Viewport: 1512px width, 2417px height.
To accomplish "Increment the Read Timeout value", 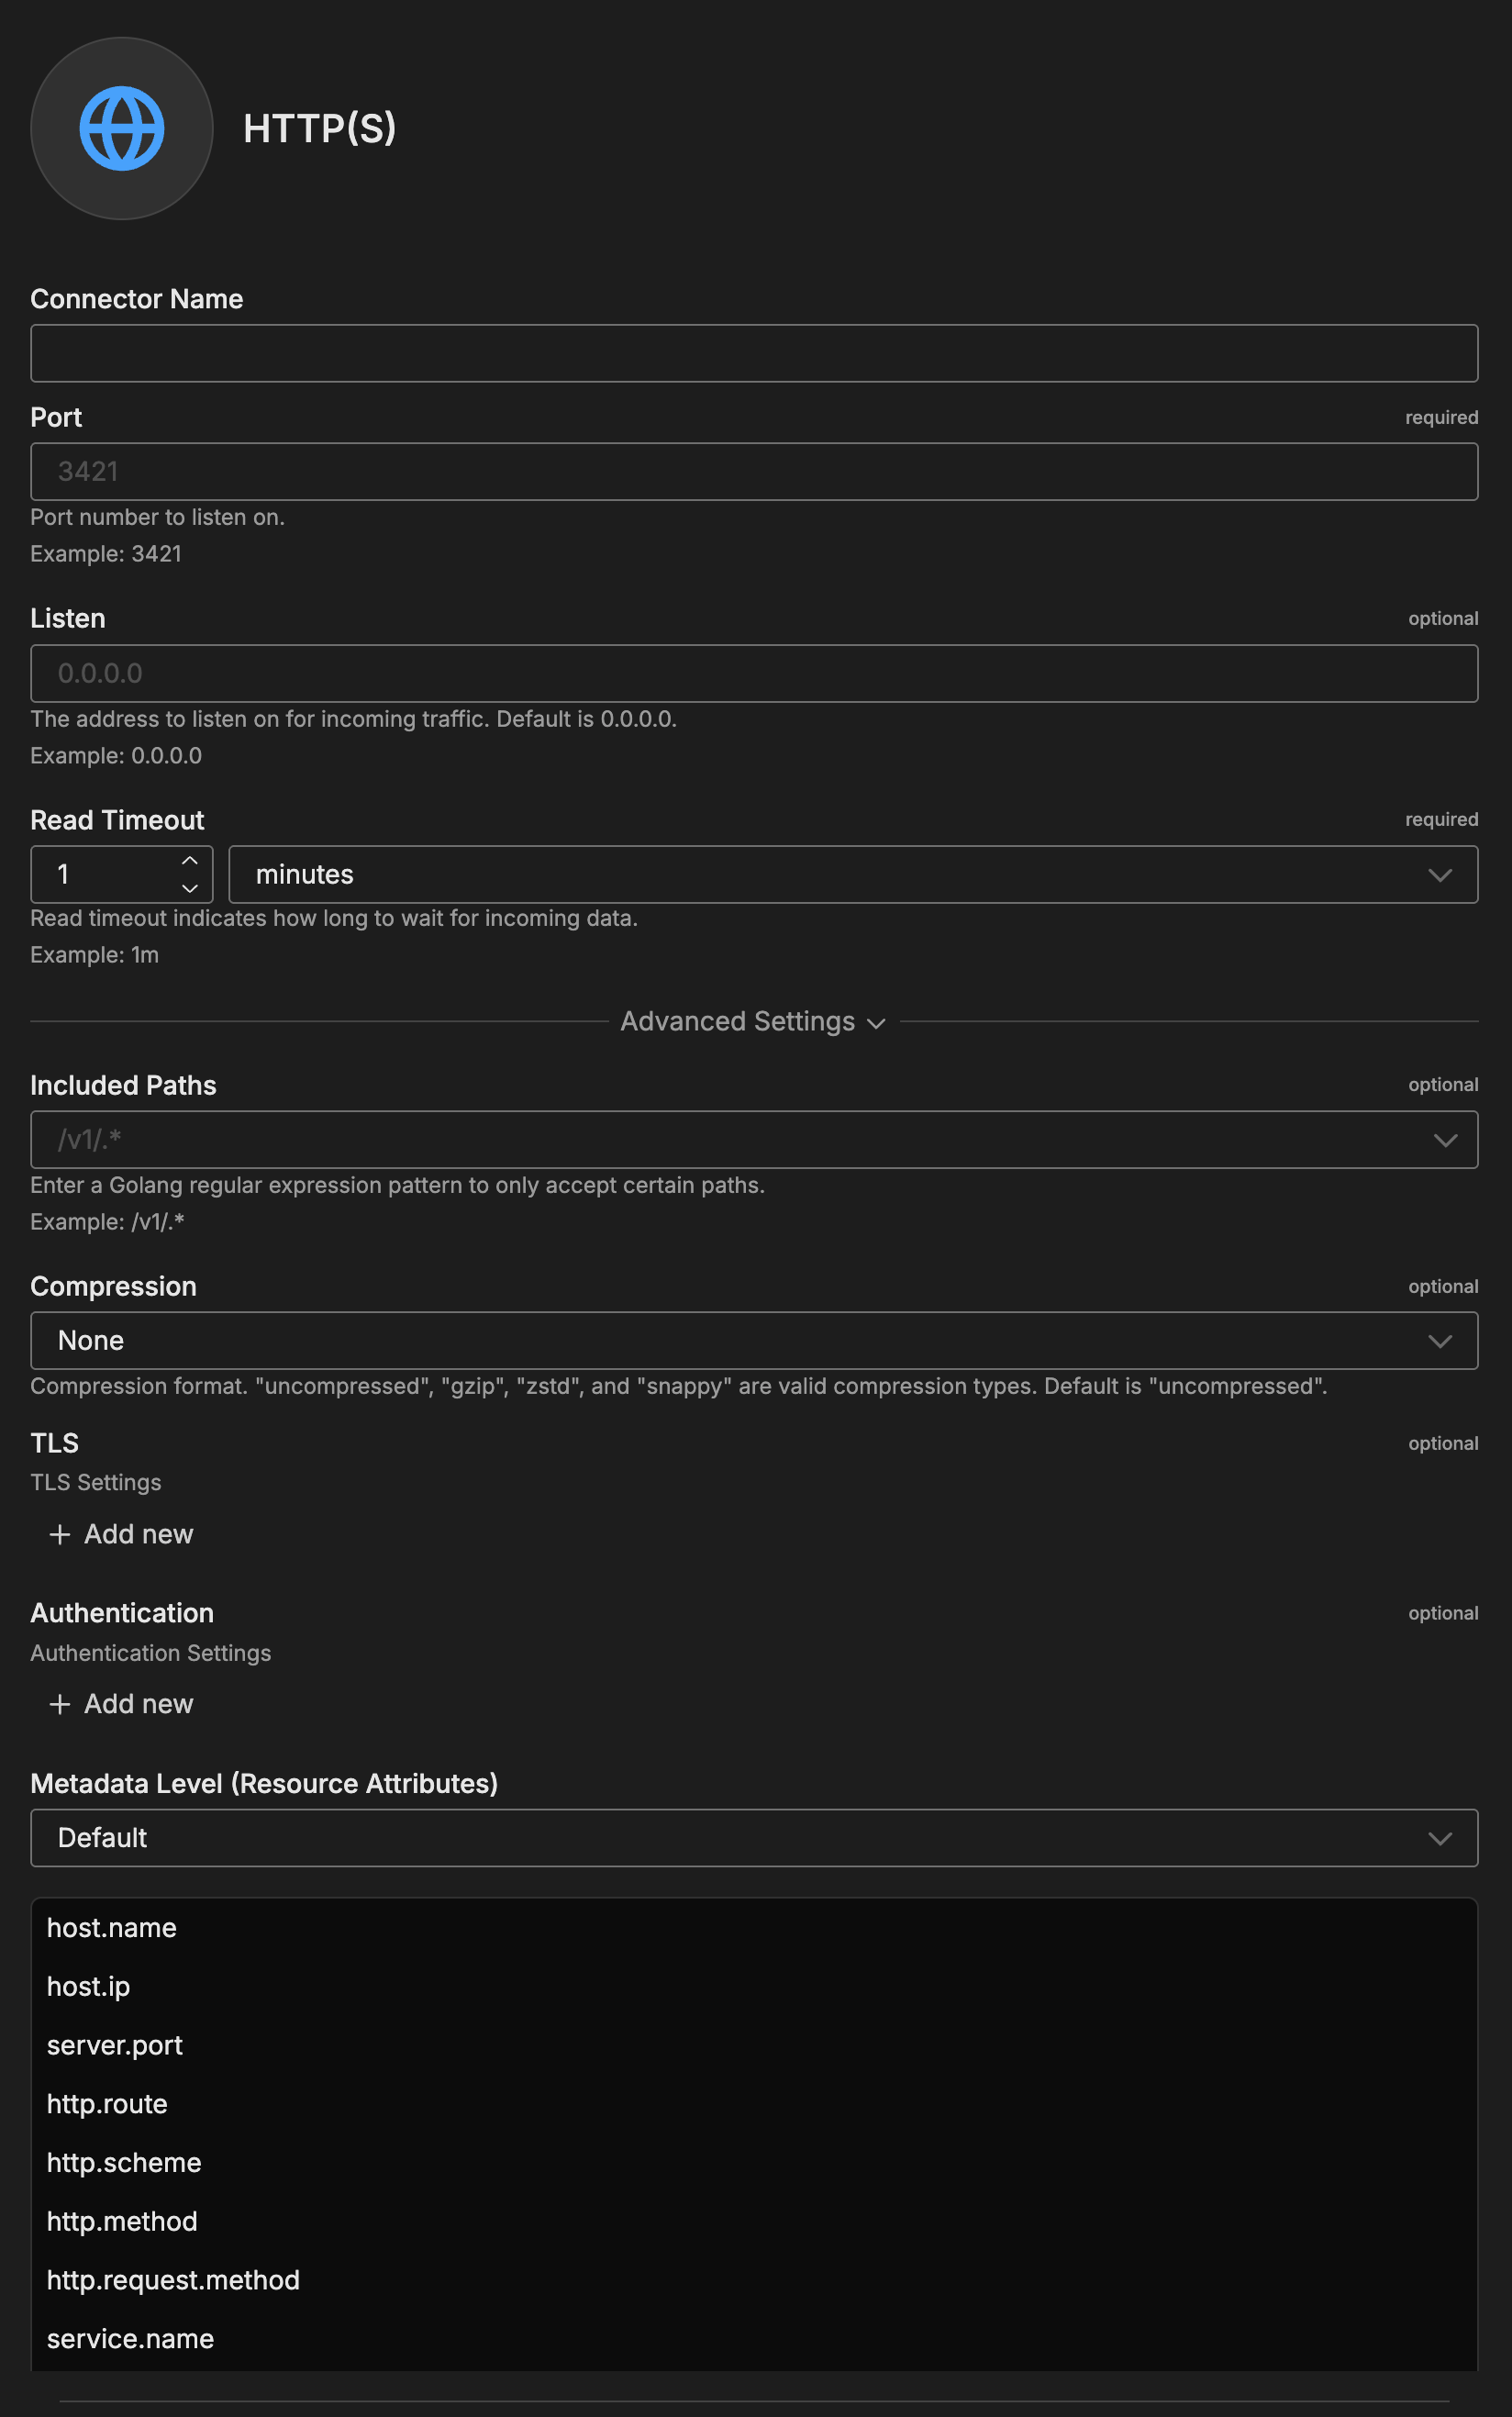I will pyautogui.click(x=190, y=861).
